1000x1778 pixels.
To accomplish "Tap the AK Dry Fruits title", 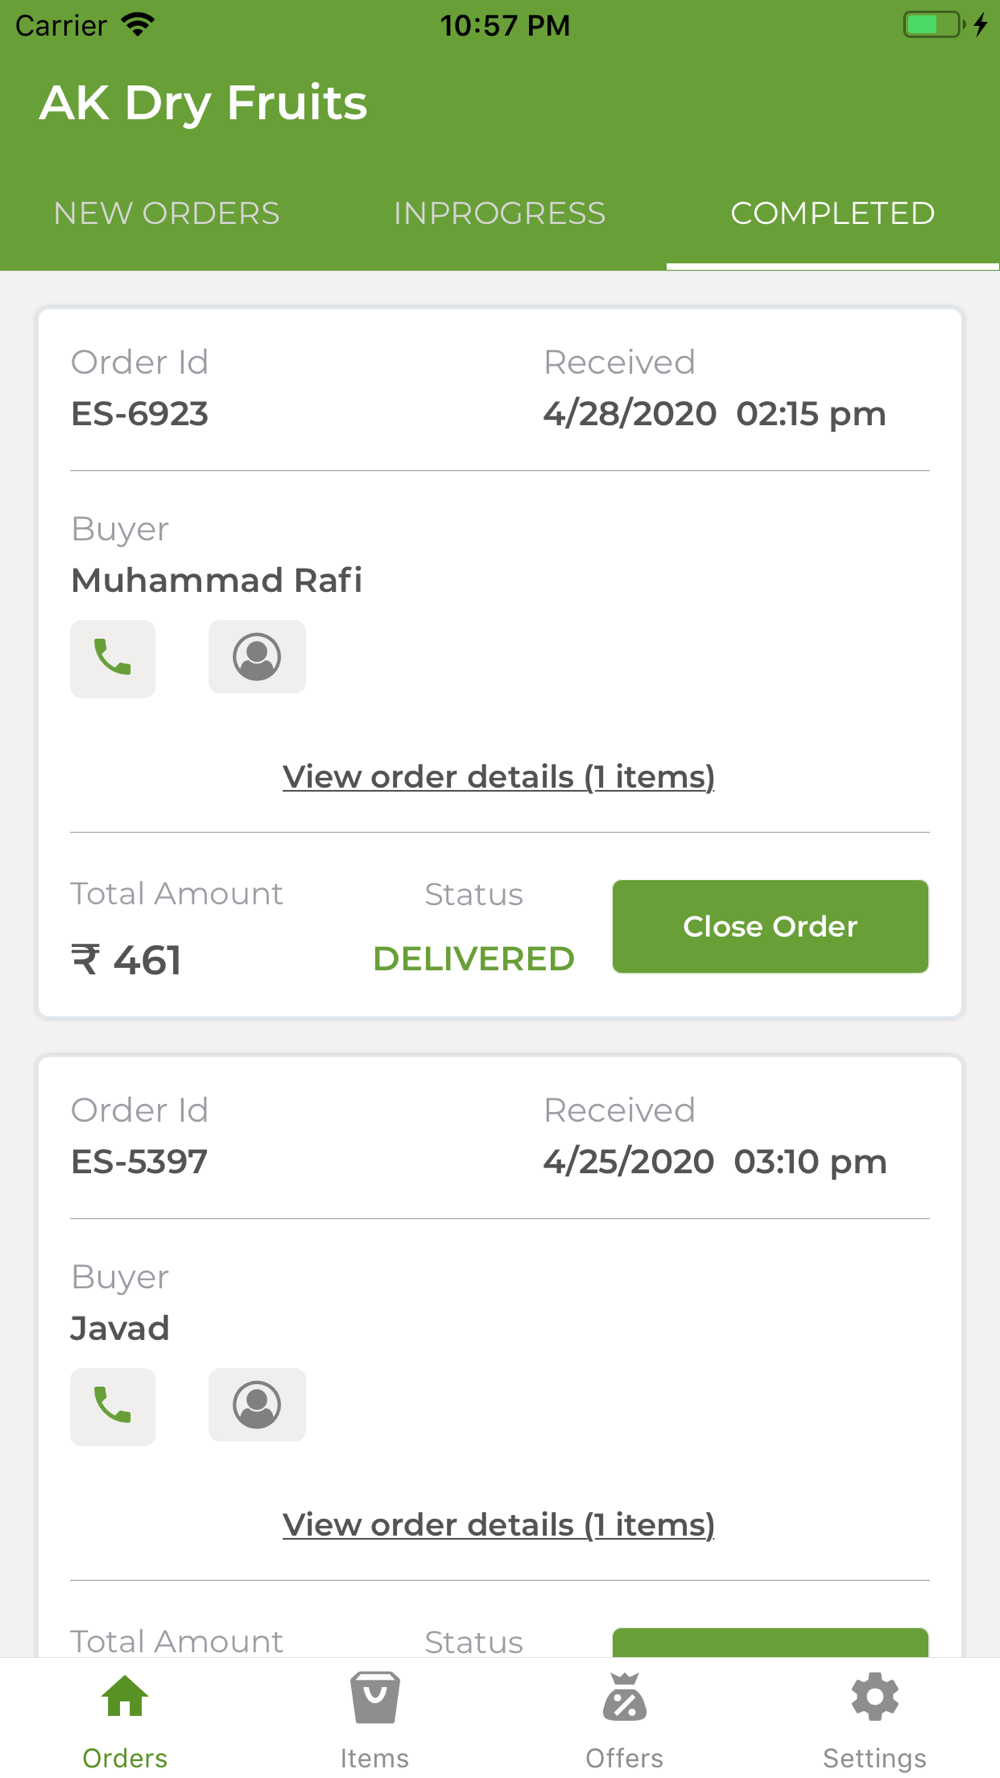I will click(x=204, y=103).
